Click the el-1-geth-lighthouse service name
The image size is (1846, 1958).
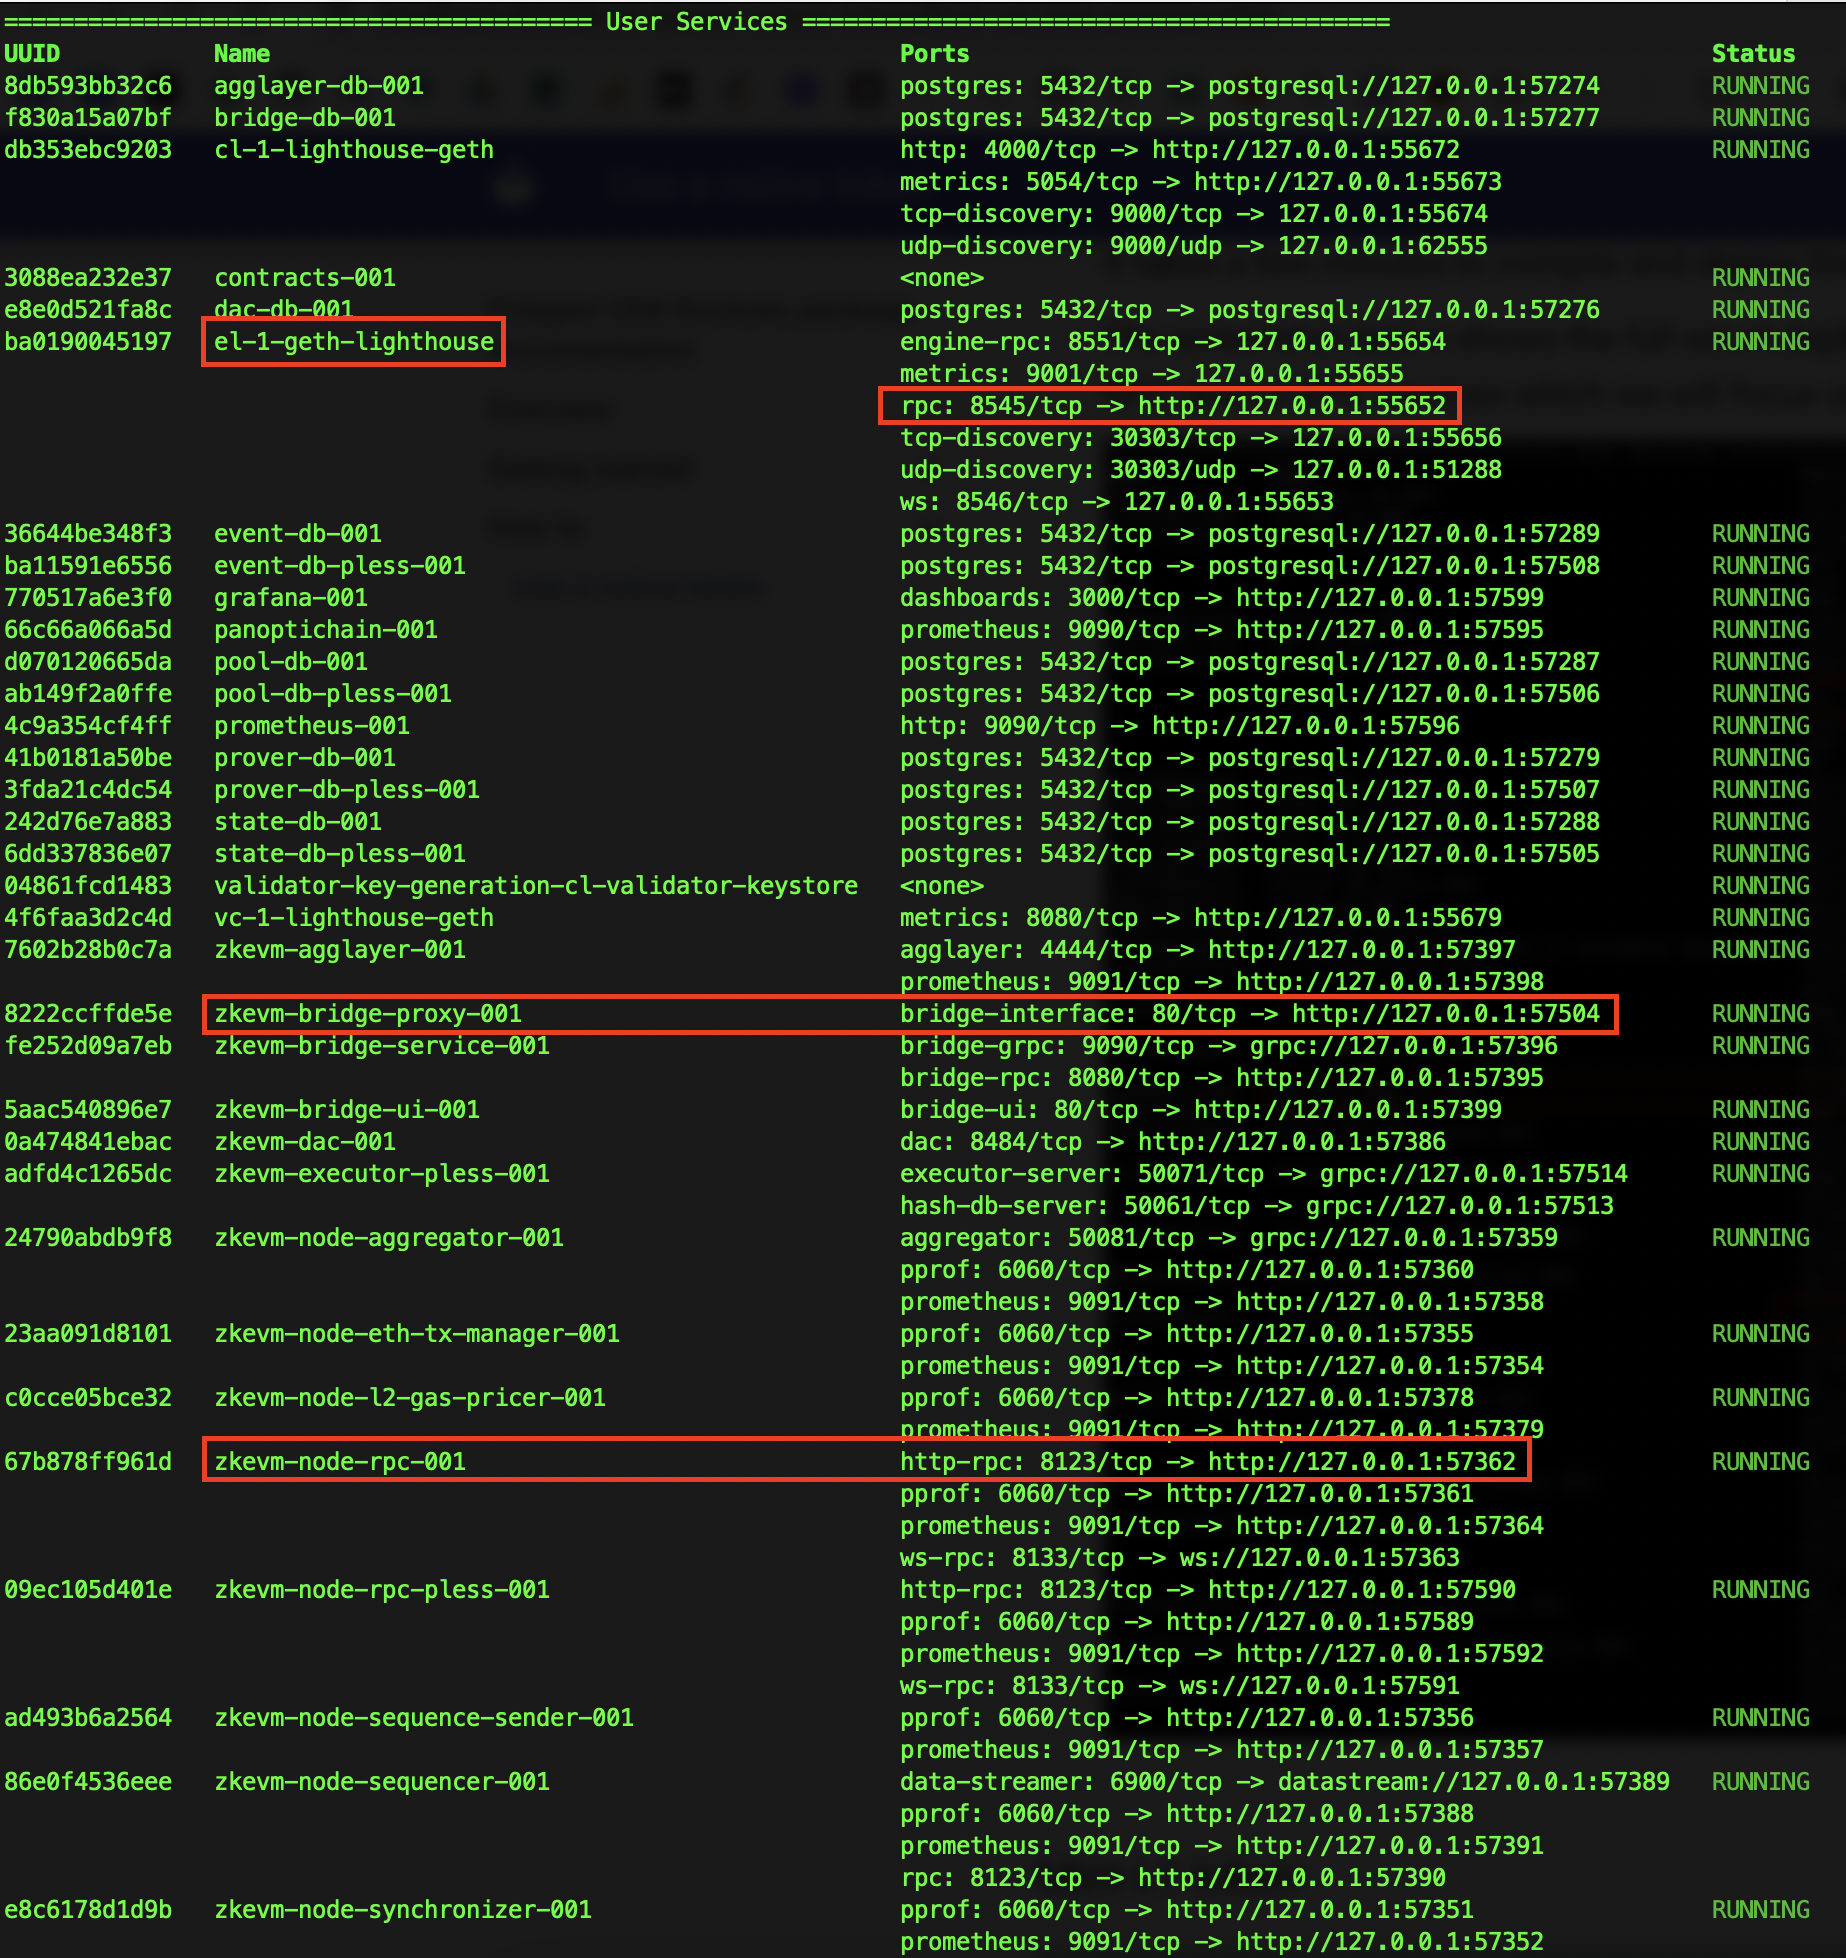coord(353,342)
